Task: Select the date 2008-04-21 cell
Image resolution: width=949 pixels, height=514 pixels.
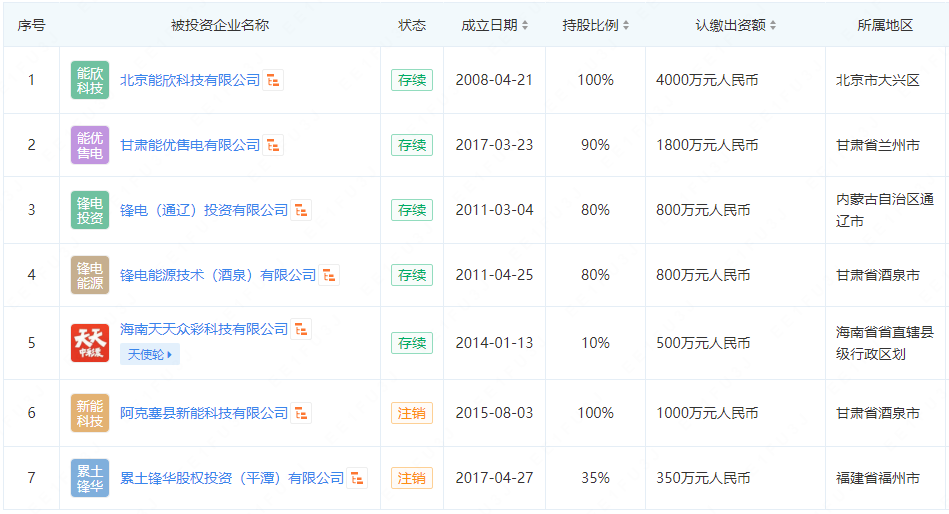Action: [494, 80]
